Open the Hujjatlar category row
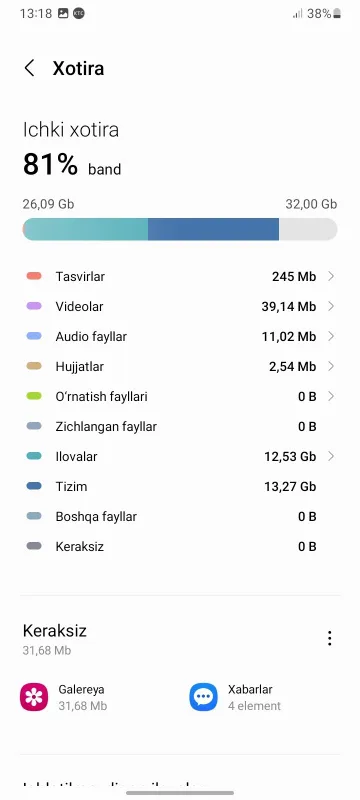 click(x=180, y=366)
